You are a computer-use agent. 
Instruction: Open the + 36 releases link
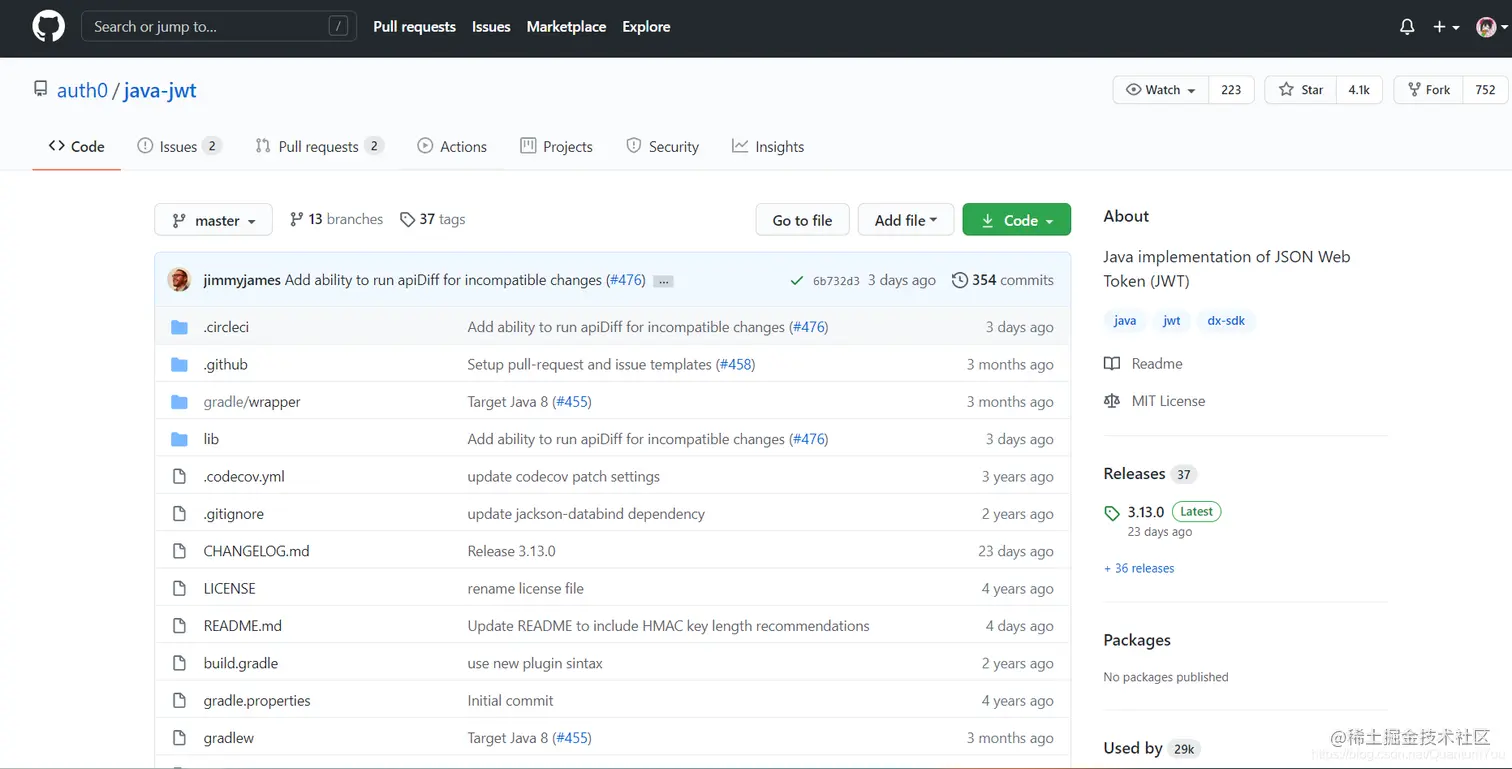coord(1139,568)
